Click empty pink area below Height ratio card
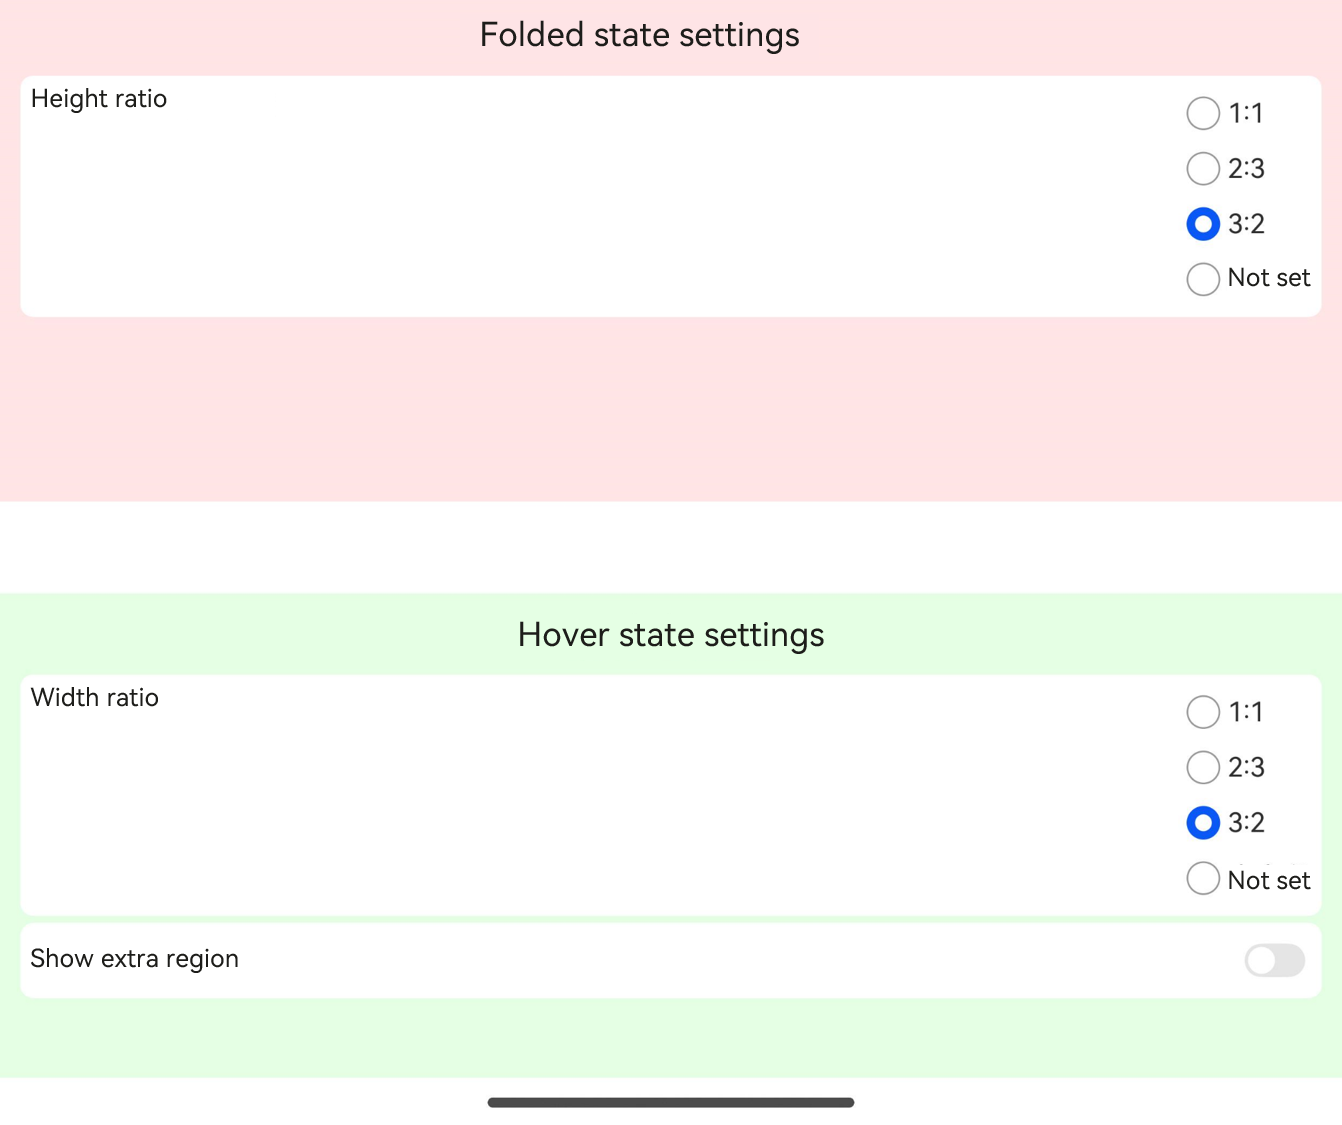 click(x=671, y=410)
